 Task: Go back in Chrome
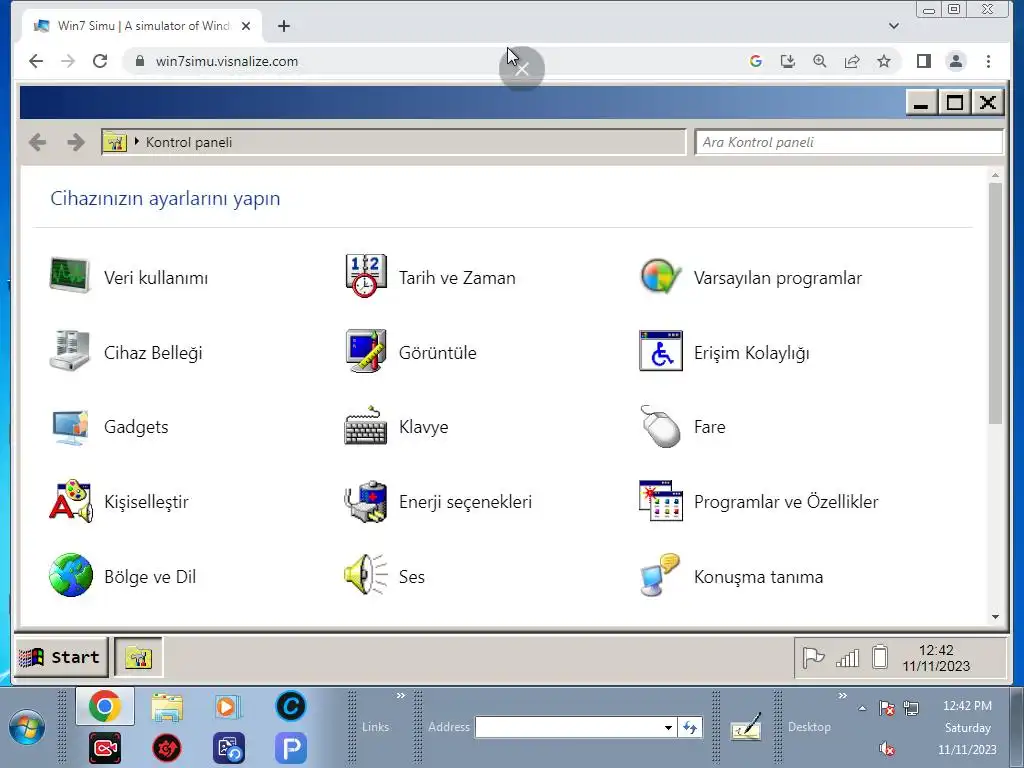pos(36,61)
